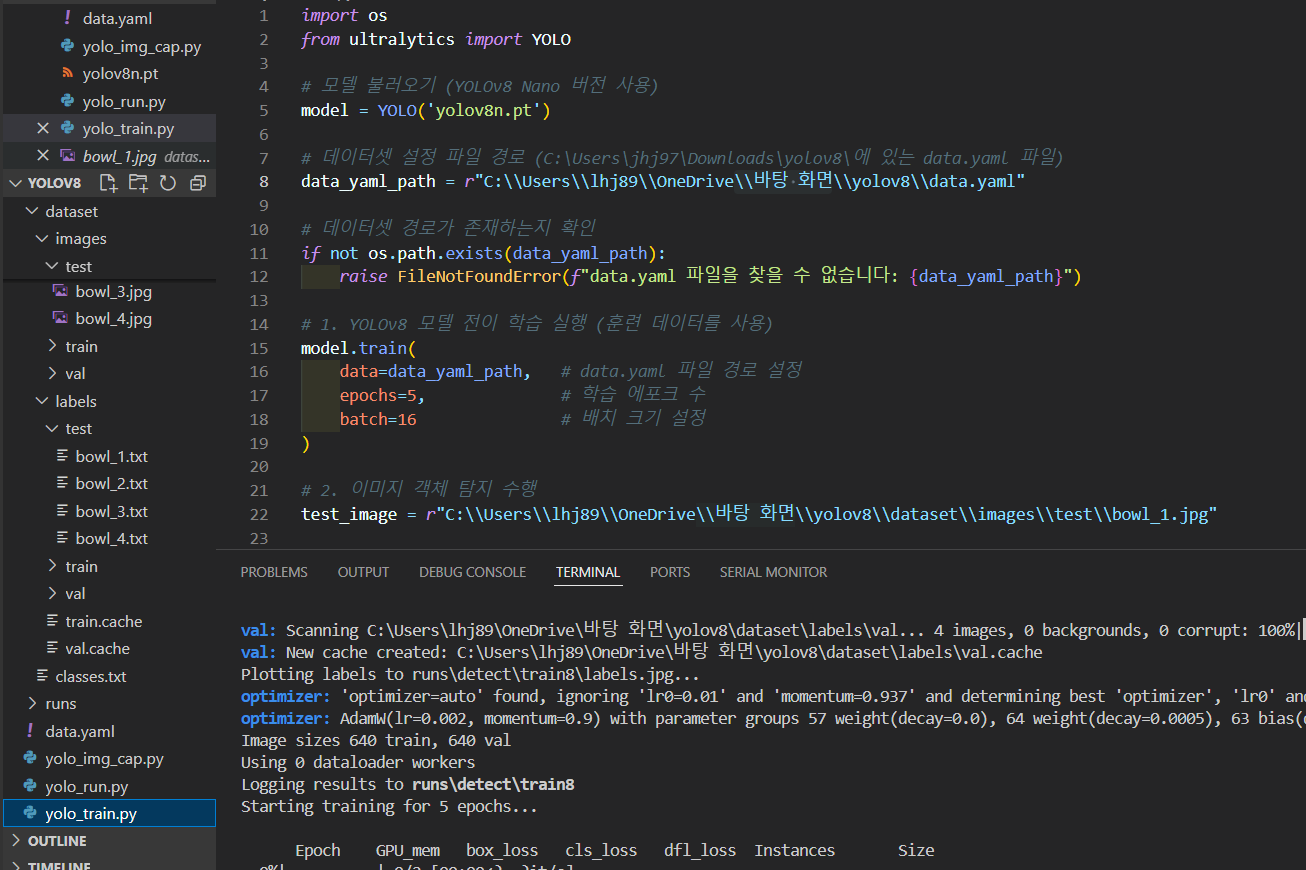Click 'Plotting labels to runs\detect\train8\labels.jpg...' in terminal

(470, 674)
